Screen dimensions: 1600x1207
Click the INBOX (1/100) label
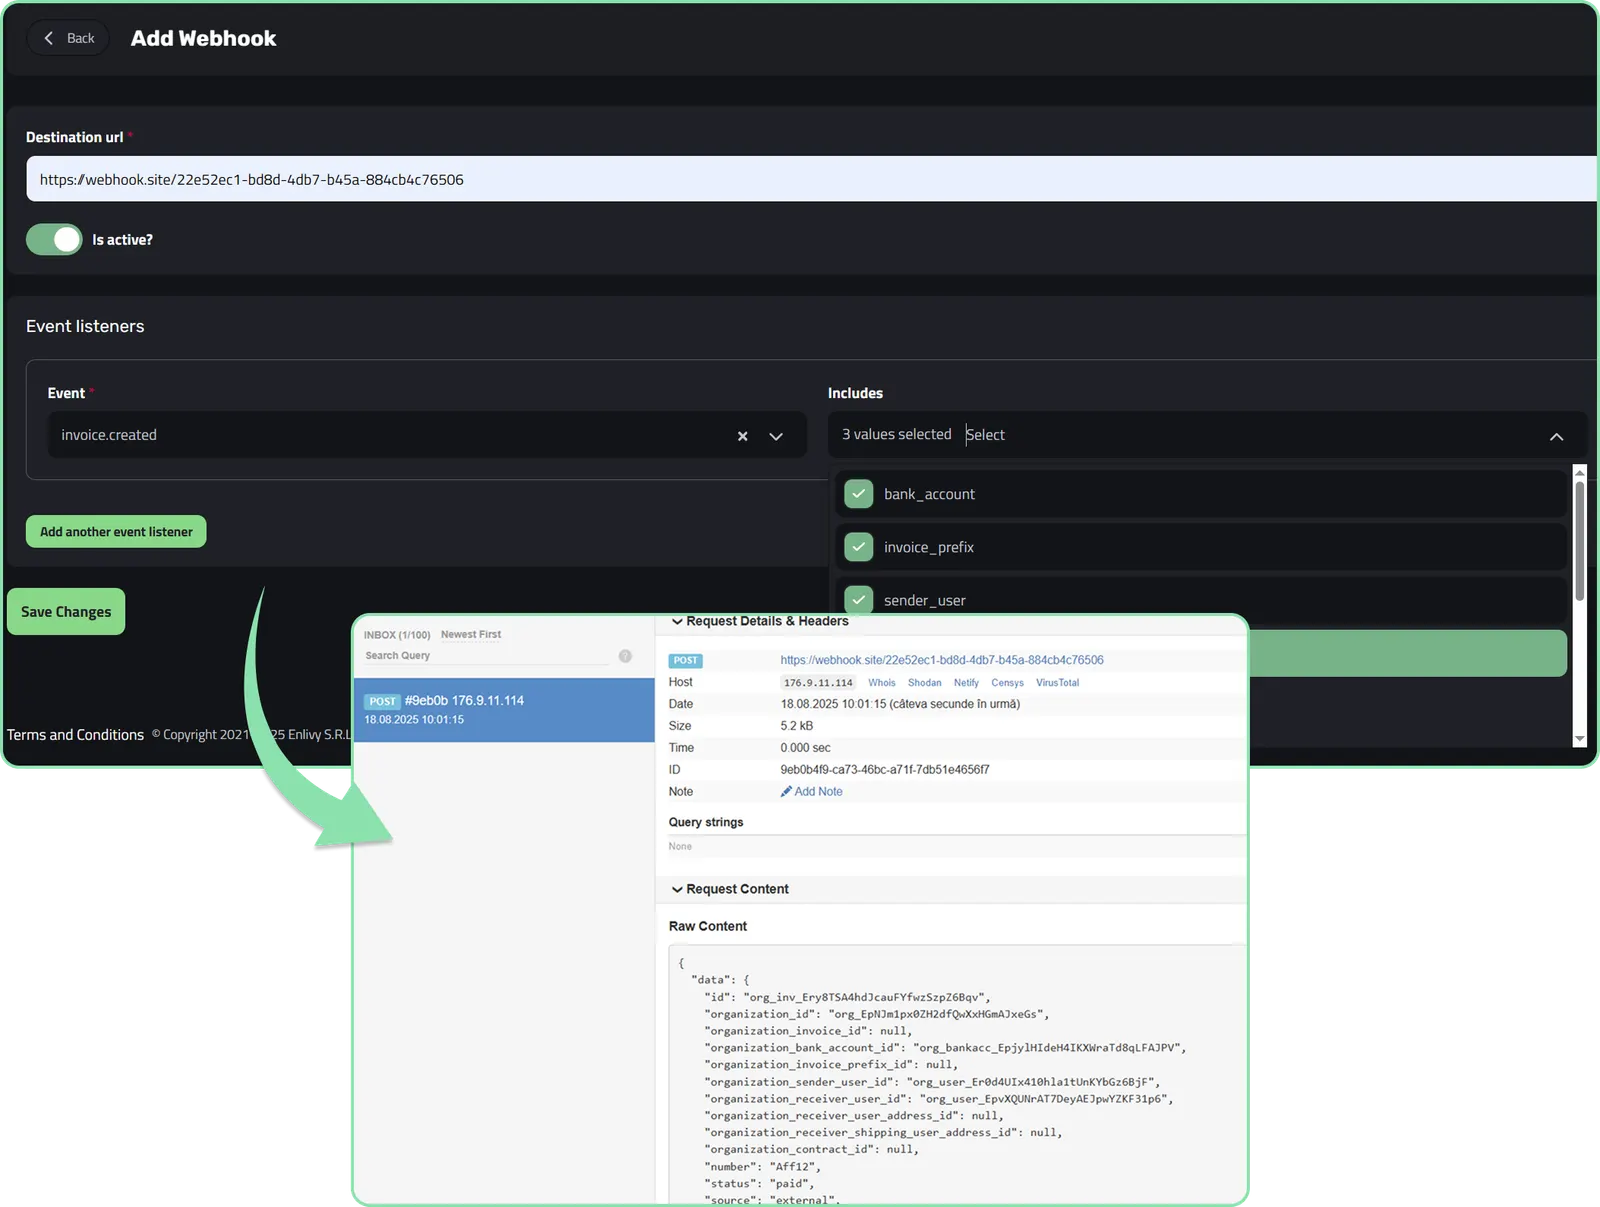click(x=397, y=635)
